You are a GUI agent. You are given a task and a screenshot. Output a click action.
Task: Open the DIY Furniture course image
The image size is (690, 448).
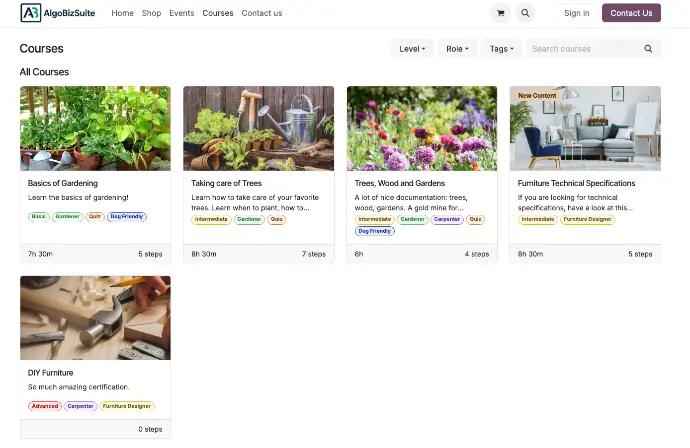click(x=95, y=318)
